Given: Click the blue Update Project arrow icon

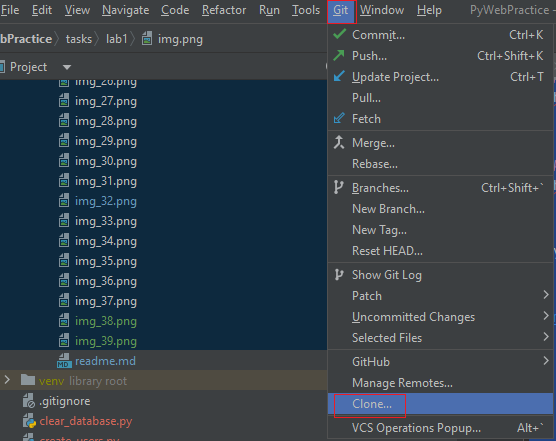Looking at the screenshot, I should [x=339, y=76].
